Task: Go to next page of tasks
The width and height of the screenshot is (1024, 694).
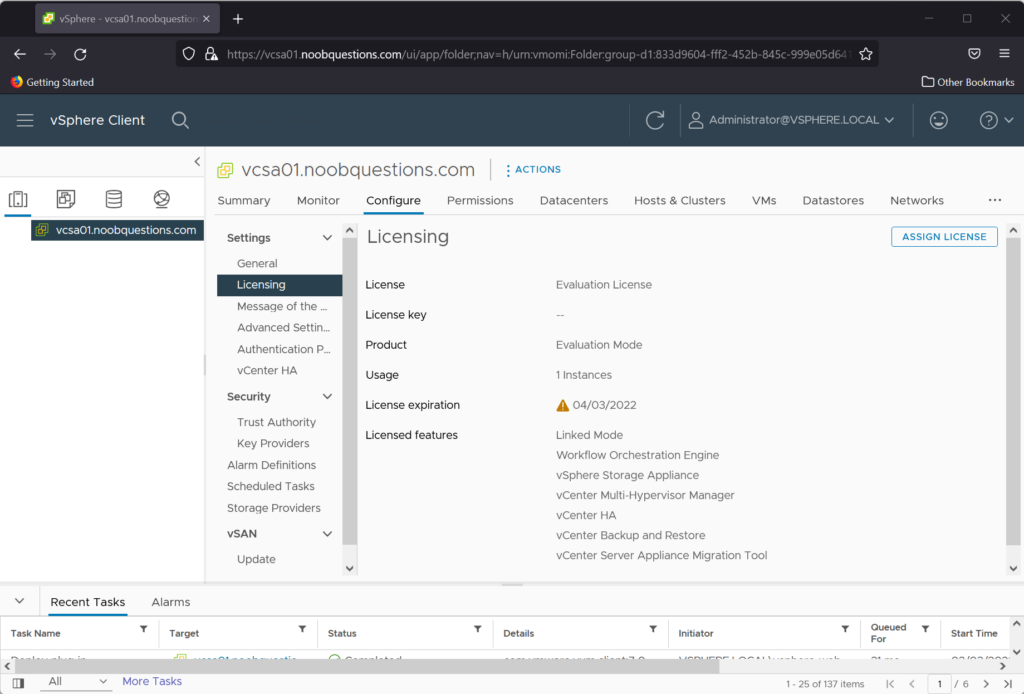Action: (x=986, y=684)
